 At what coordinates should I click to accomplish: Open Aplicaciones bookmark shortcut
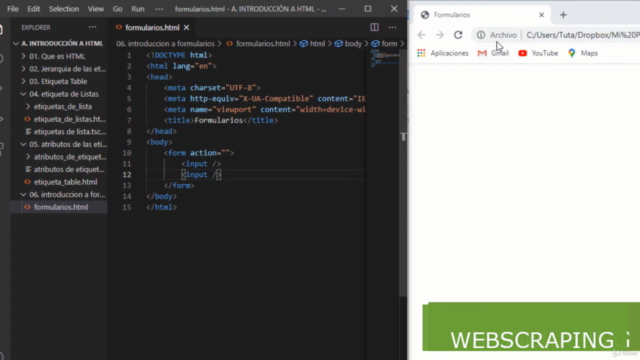(443, 53)
